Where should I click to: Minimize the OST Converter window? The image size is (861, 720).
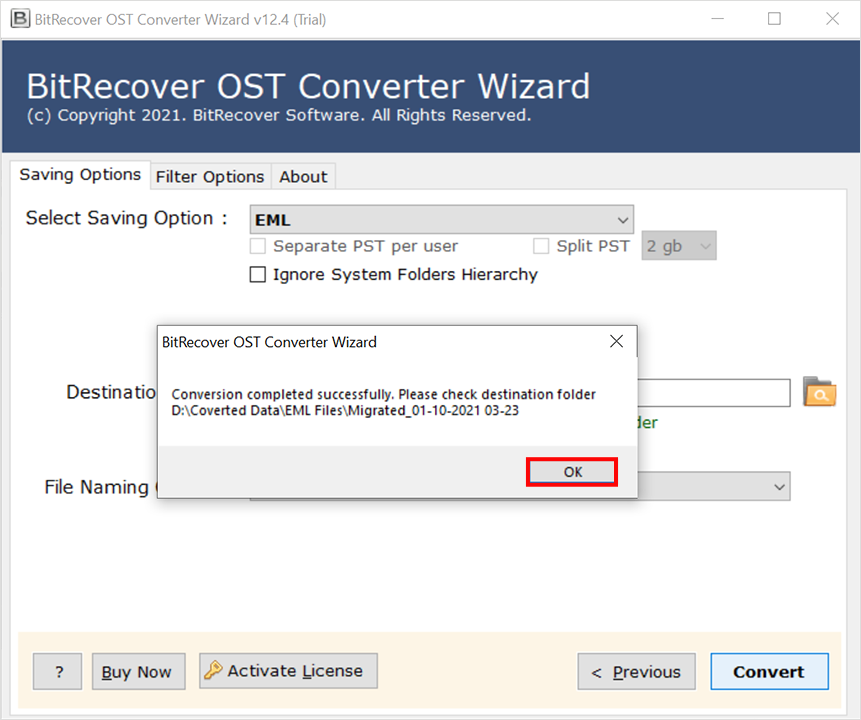click(x=716, y=19)
